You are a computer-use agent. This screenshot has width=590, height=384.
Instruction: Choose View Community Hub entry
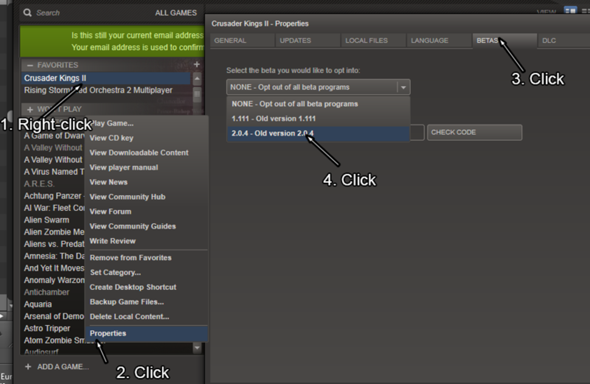127,197
